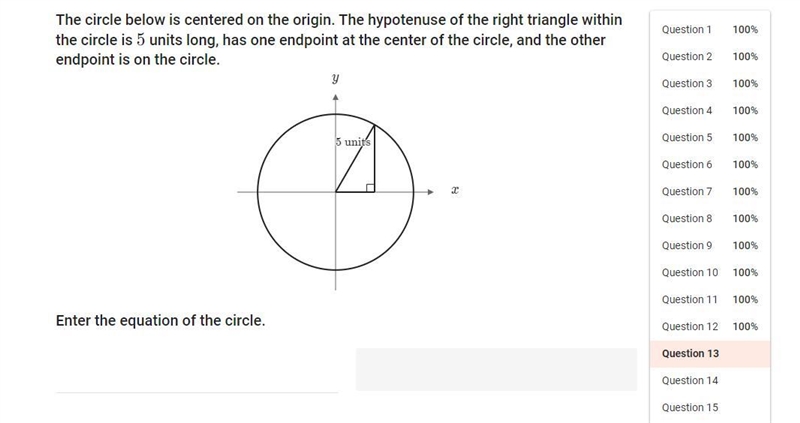
Task: Jump to Question 5
Action: coord(710,138)
